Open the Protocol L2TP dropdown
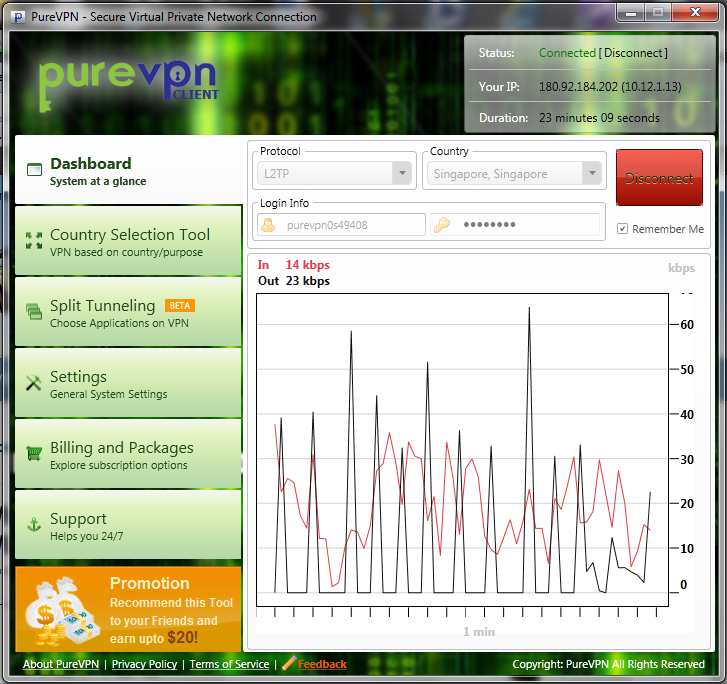The width and height of the screenshot is (727, 684). coord(334,173)
